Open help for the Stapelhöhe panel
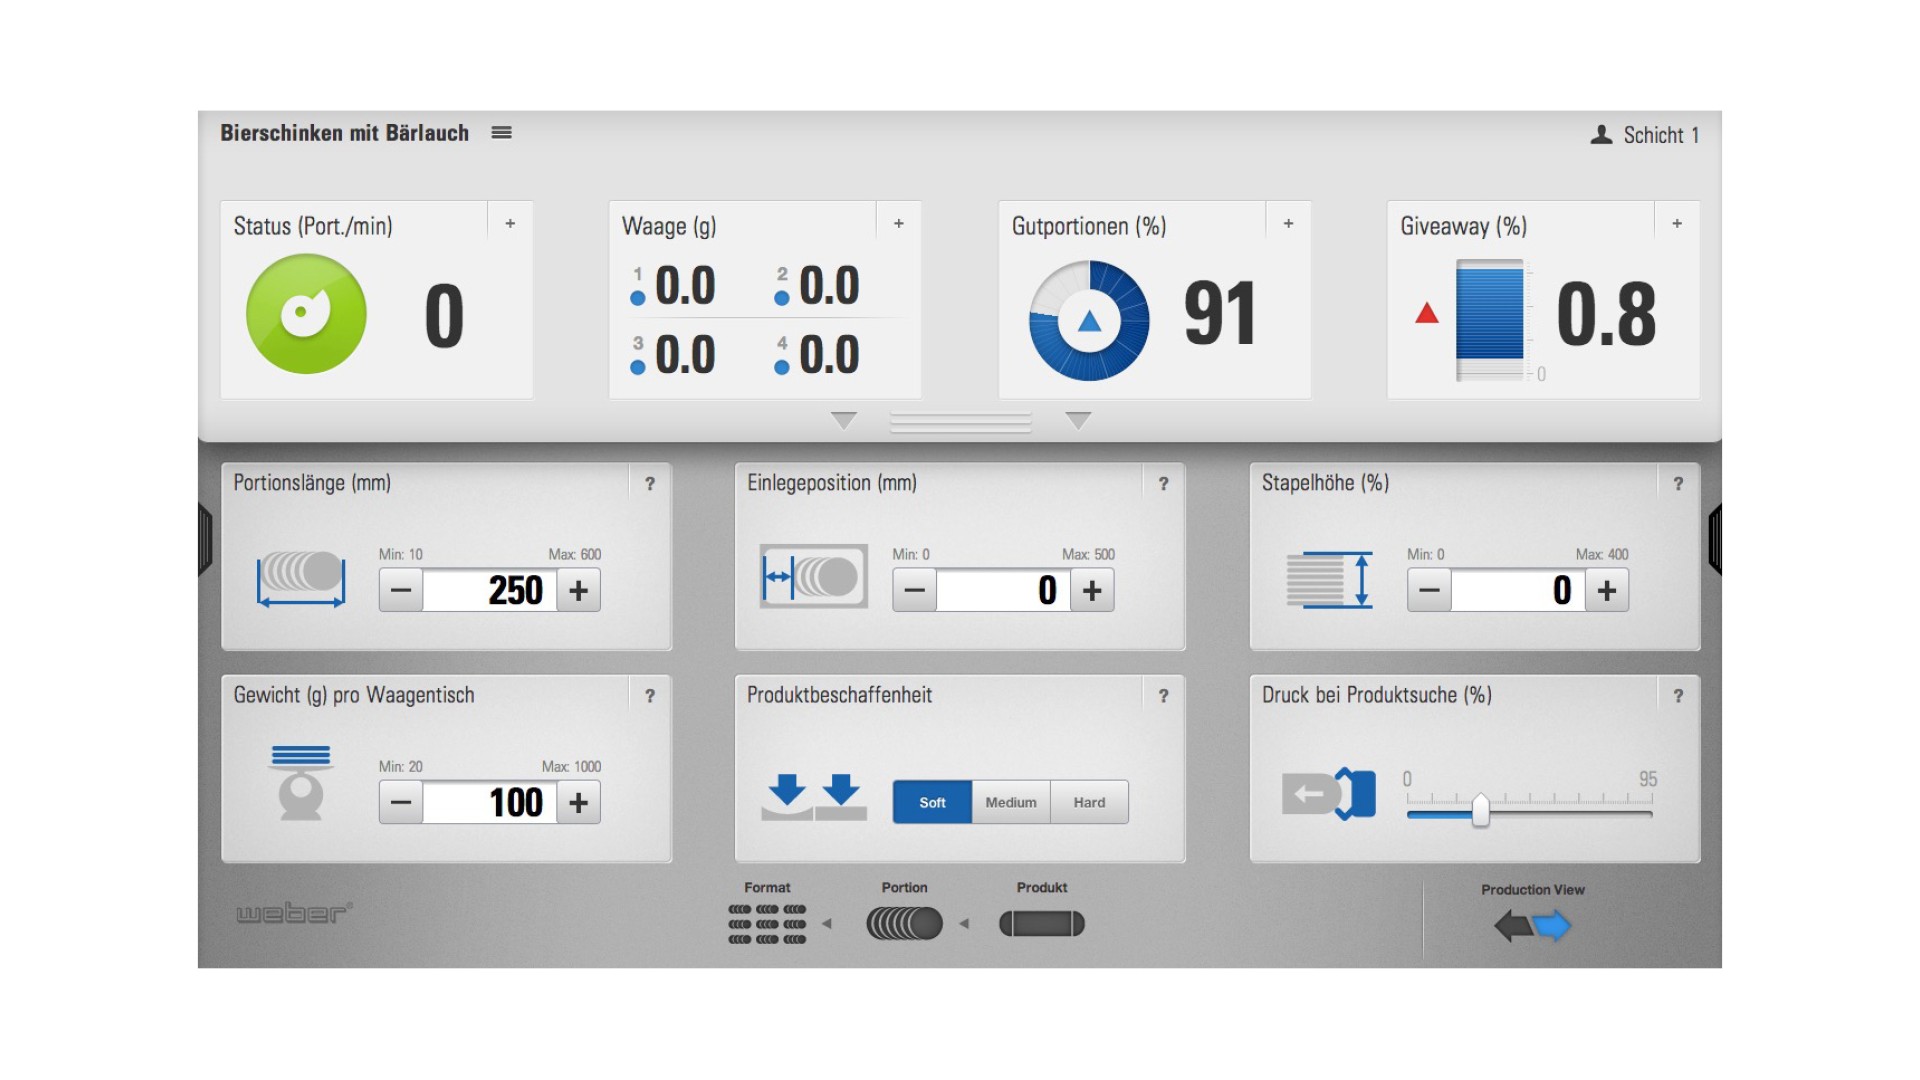The height and width of the screenshot is (1080, 1920). coord(1677,482)
